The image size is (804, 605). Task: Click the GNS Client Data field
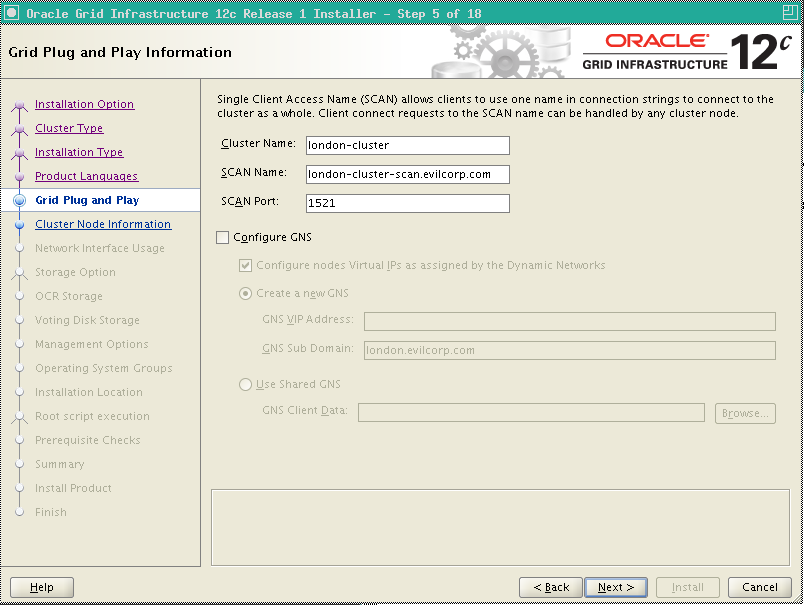tap(531, 413)
